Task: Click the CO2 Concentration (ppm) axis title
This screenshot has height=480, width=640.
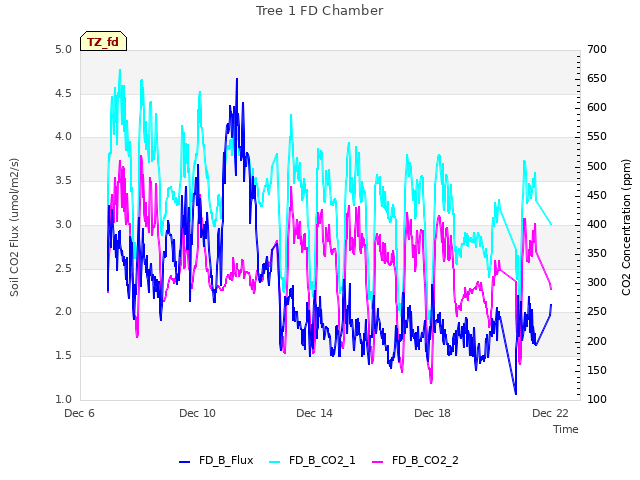Action: (626, 227)
